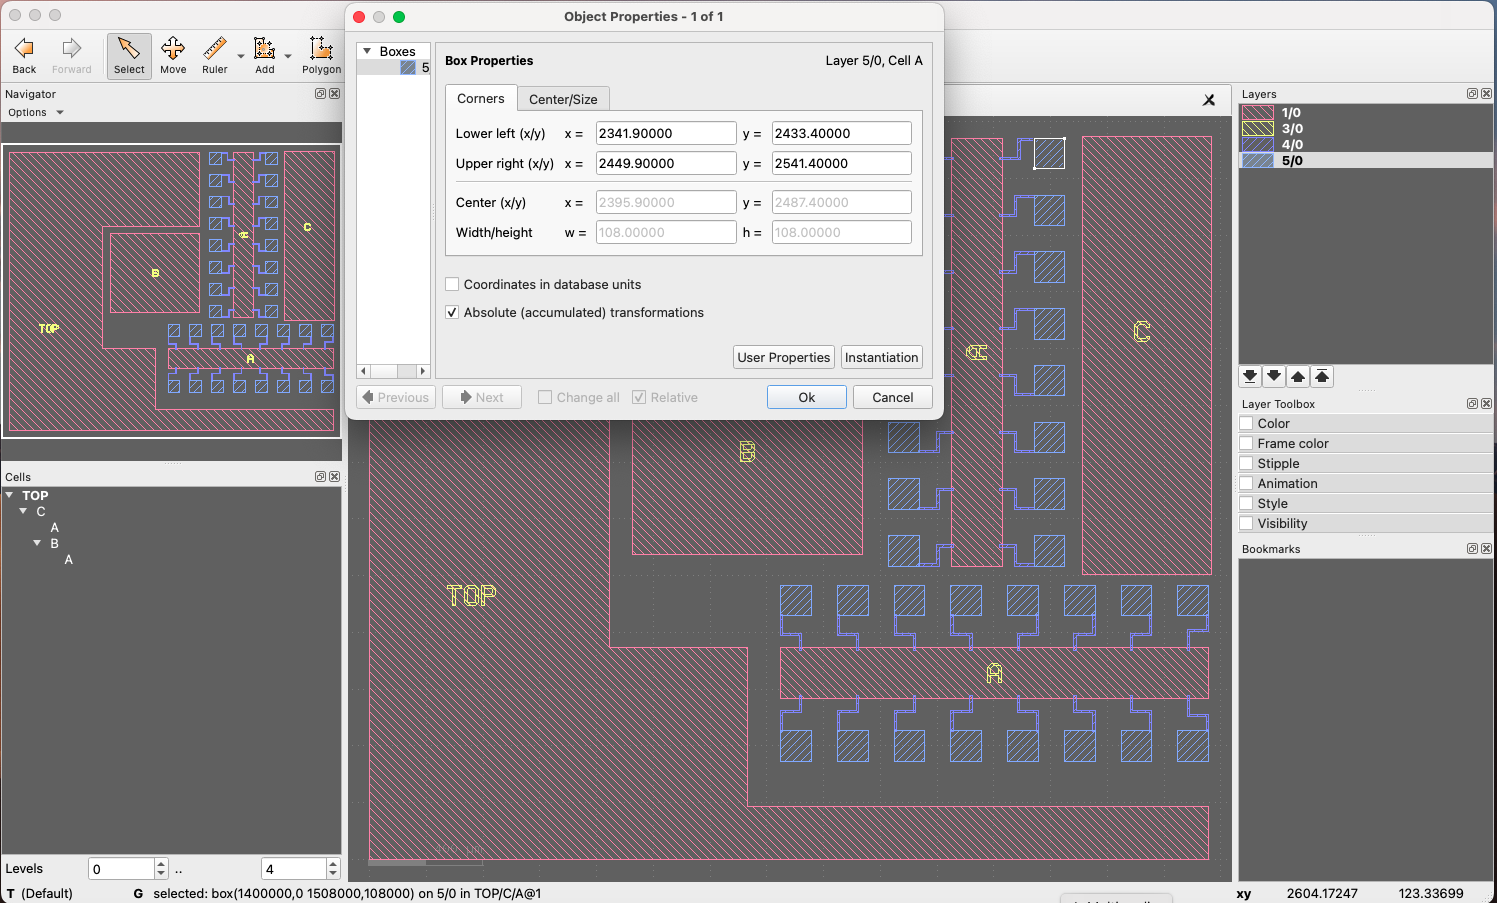Enable Coordinates in database units checkbox

point(452,285)
